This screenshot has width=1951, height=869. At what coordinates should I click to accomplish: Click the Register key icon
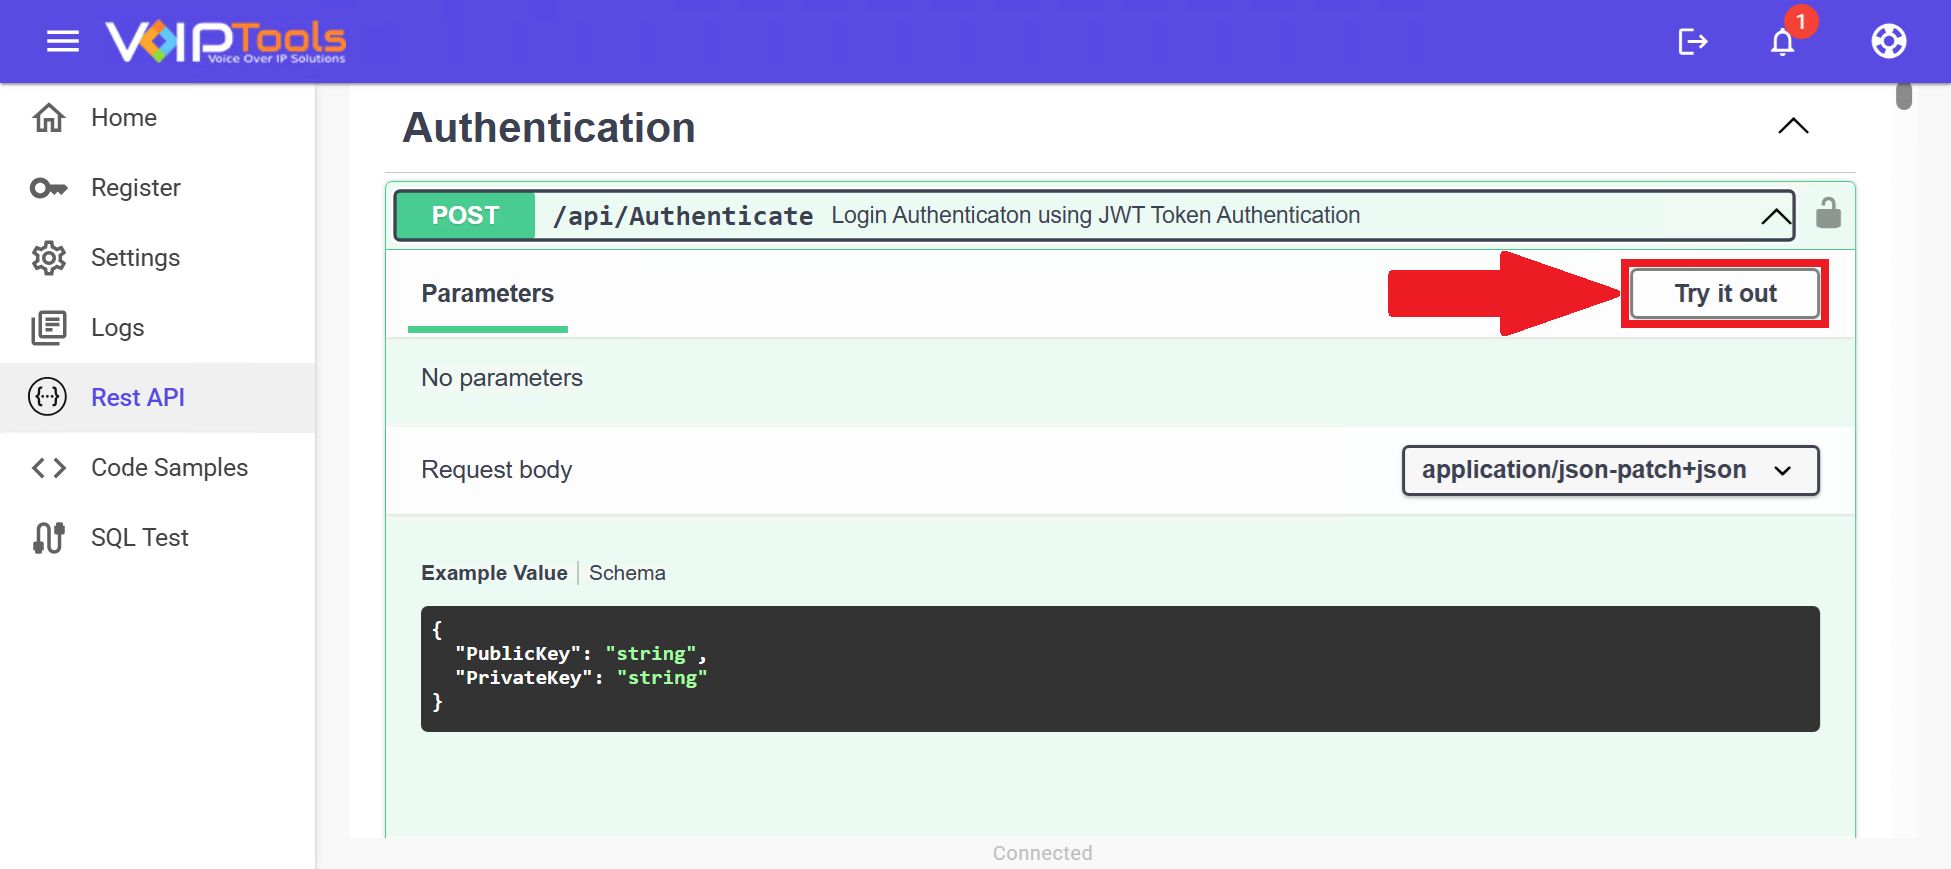[x=49, y=188]
